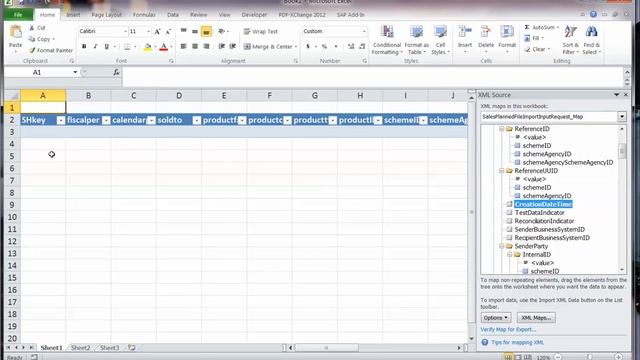
Task: Click the Accounting dollar format icon
Action: pyautogui.click(x=308, y=47)
